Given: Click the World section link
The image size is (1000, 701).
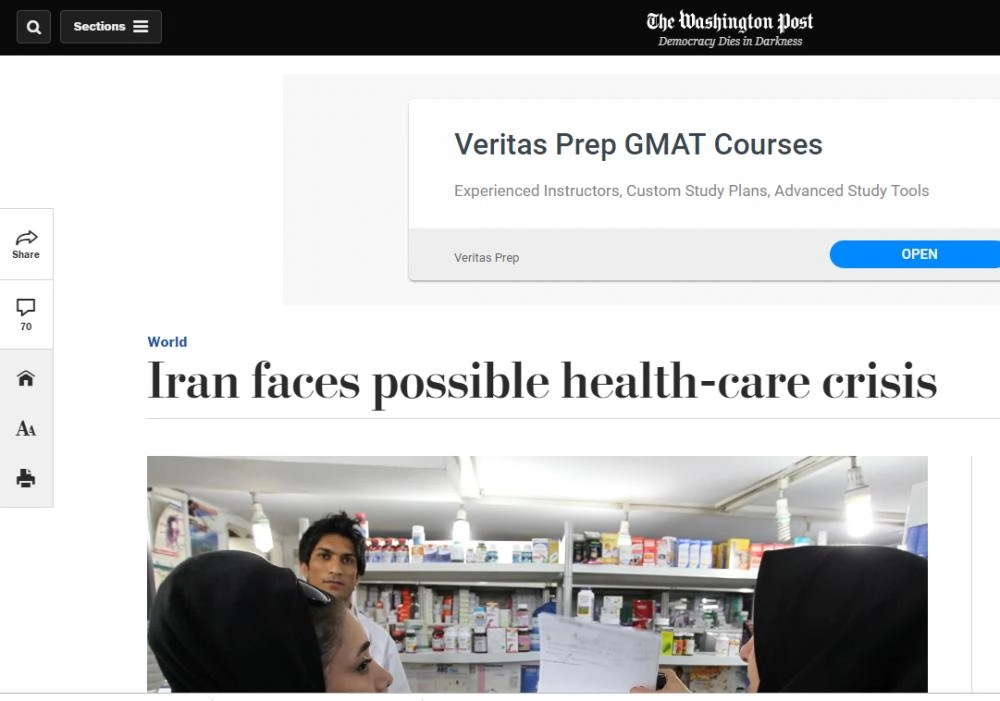Looking at the screenshot, I should pos(167,342).
